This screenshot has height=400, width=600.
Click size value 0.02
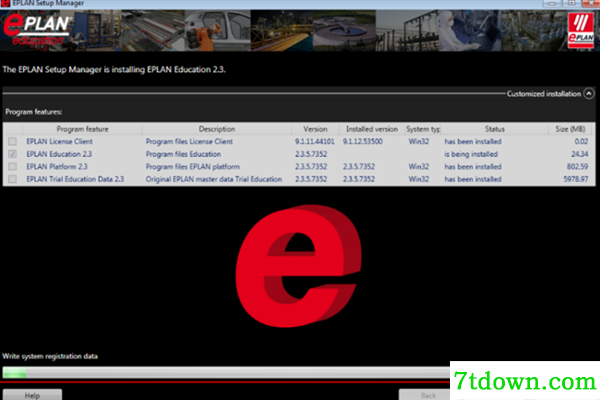coord(581,141)
